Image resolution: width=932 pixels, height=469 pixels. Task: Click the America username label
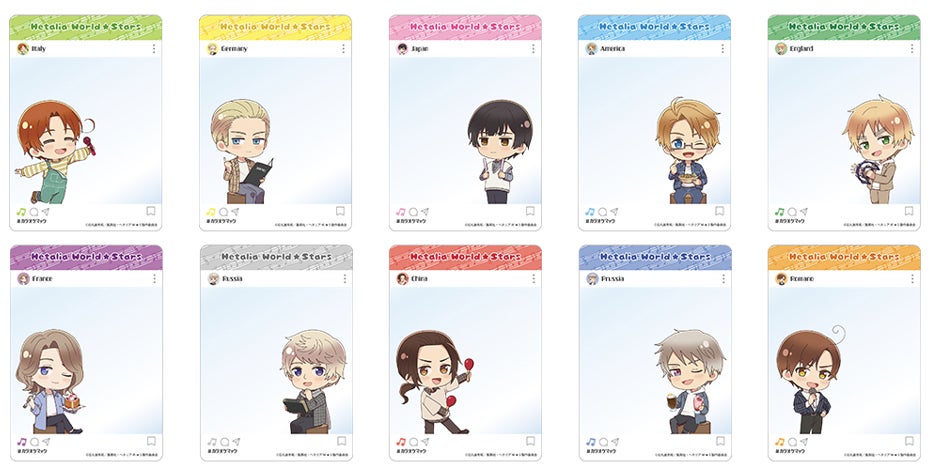coord(612,49)
